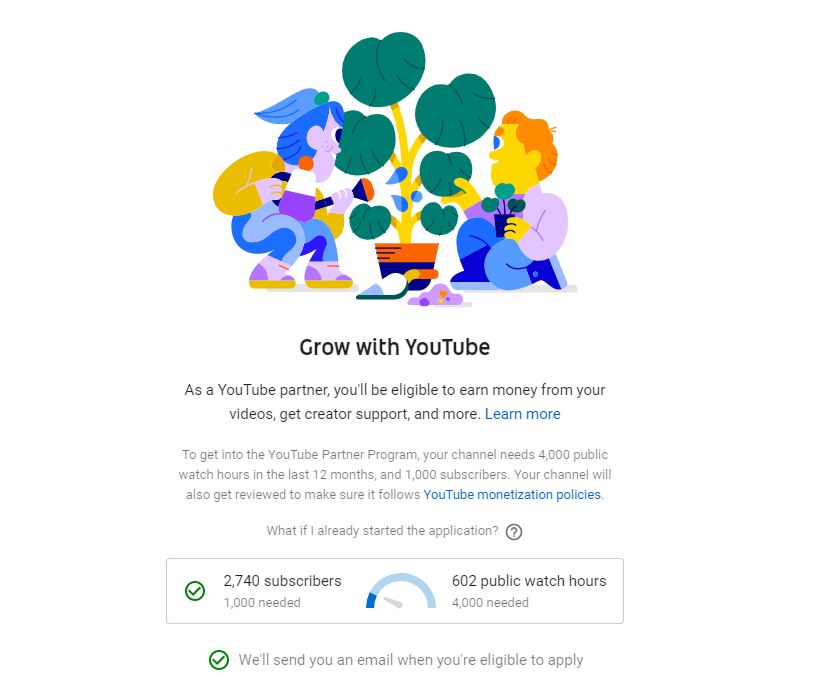Click the Grow with YouTube heading
Viewport: 820px width, 686px height.
tap(395, 347)
